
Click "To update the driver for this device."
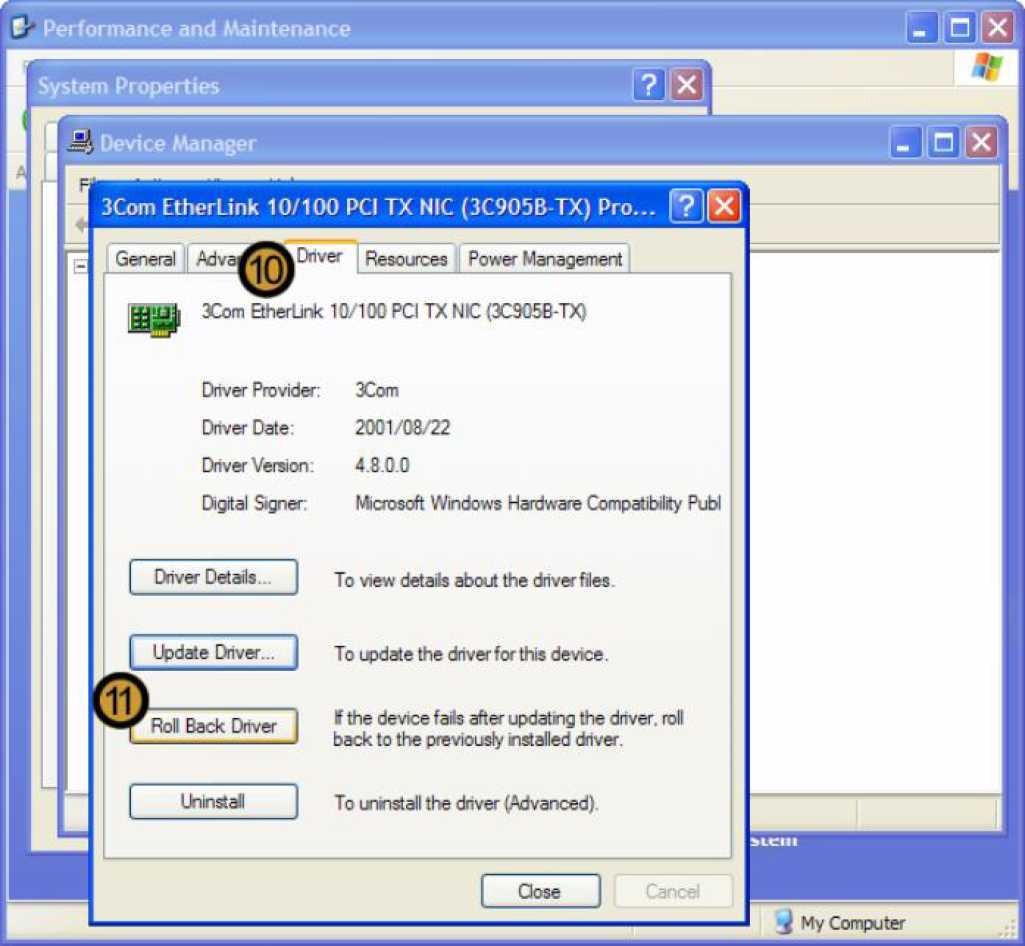coord(471,654)
